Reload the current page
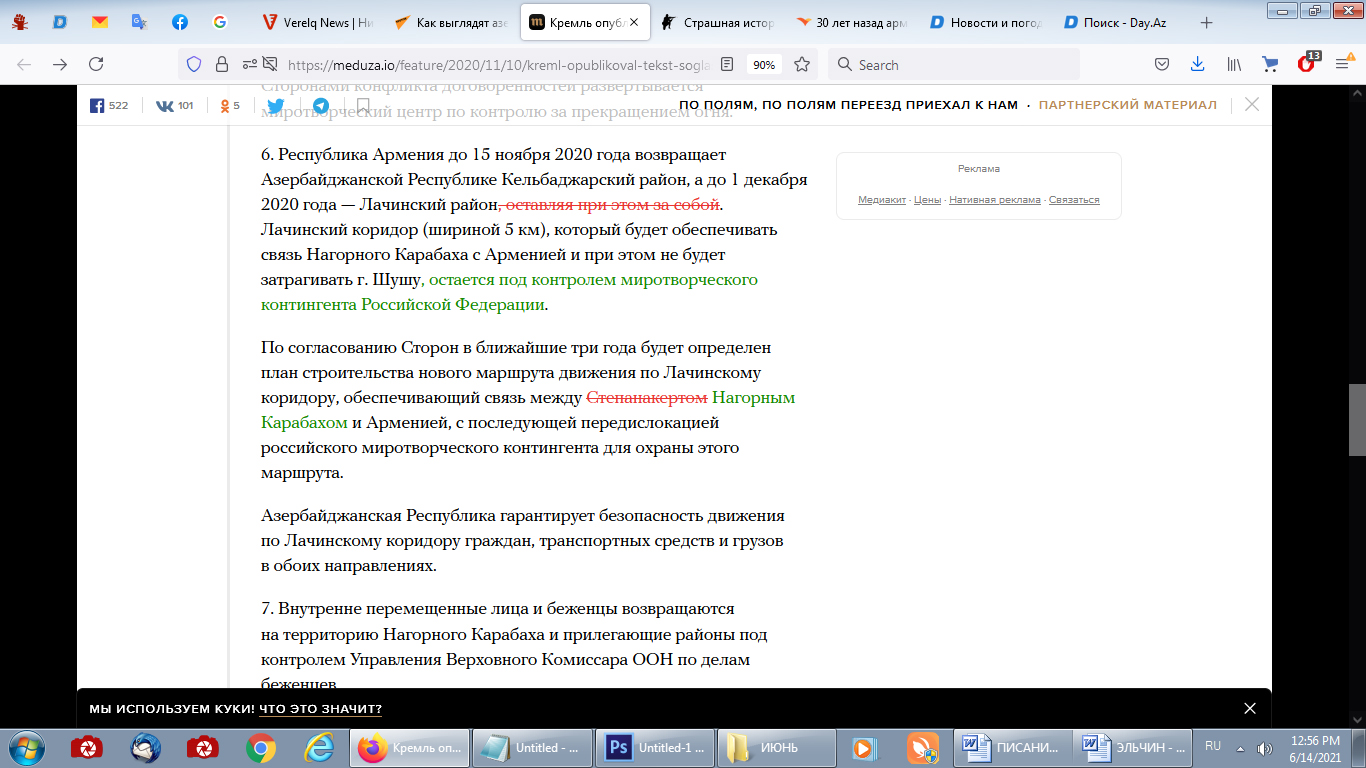1366x768 pixels. point(96,65)
